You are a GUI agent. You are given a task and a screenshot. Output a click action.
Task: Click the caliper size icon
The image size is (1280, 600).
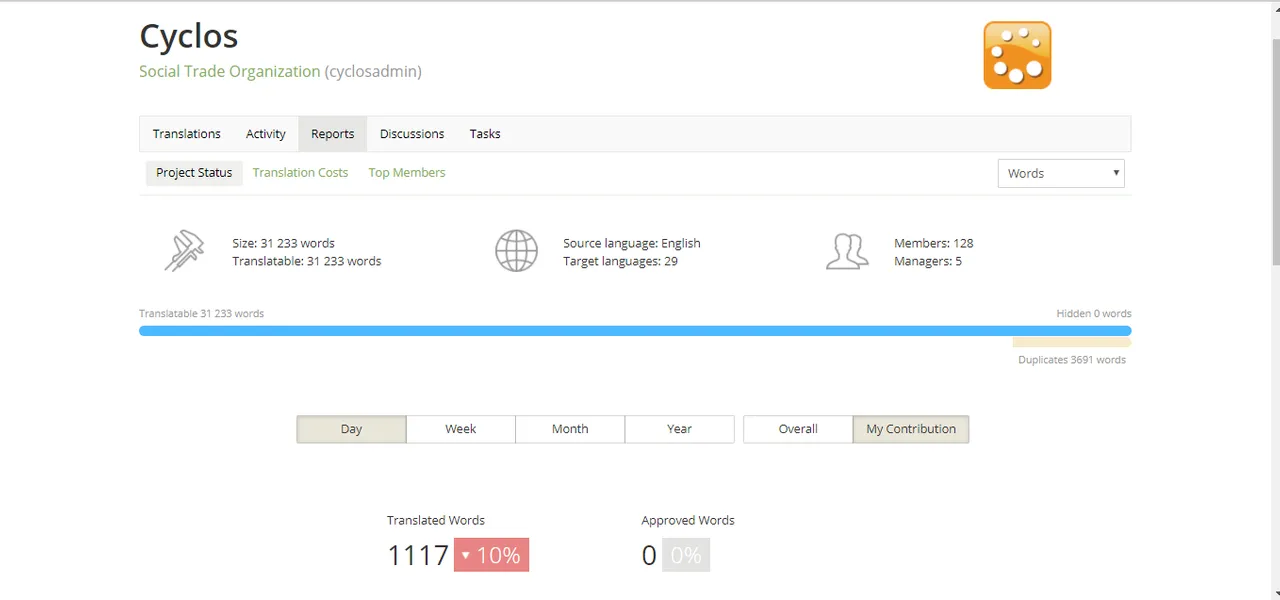pos(184,251)
